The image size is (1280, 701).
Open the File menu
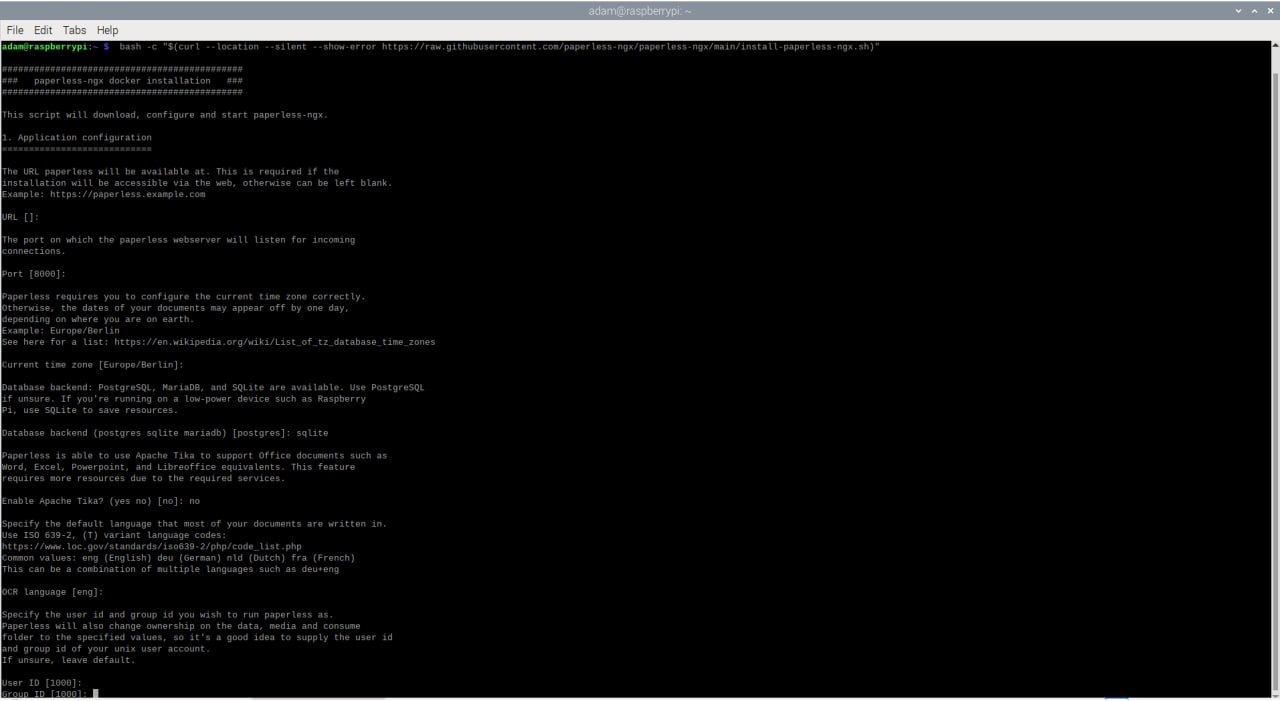[15, 30]
